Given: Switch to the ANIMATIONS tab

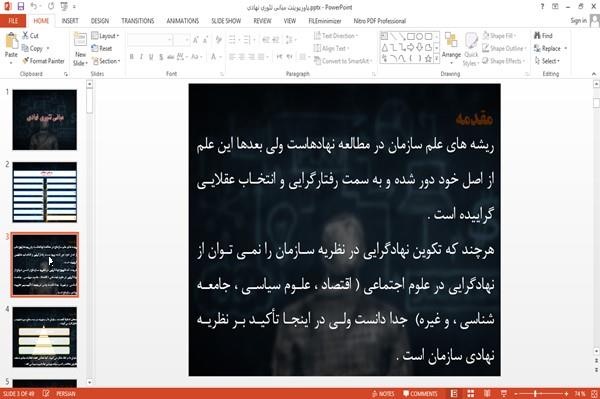Looking at the screenshot, I should pos(183,21).
